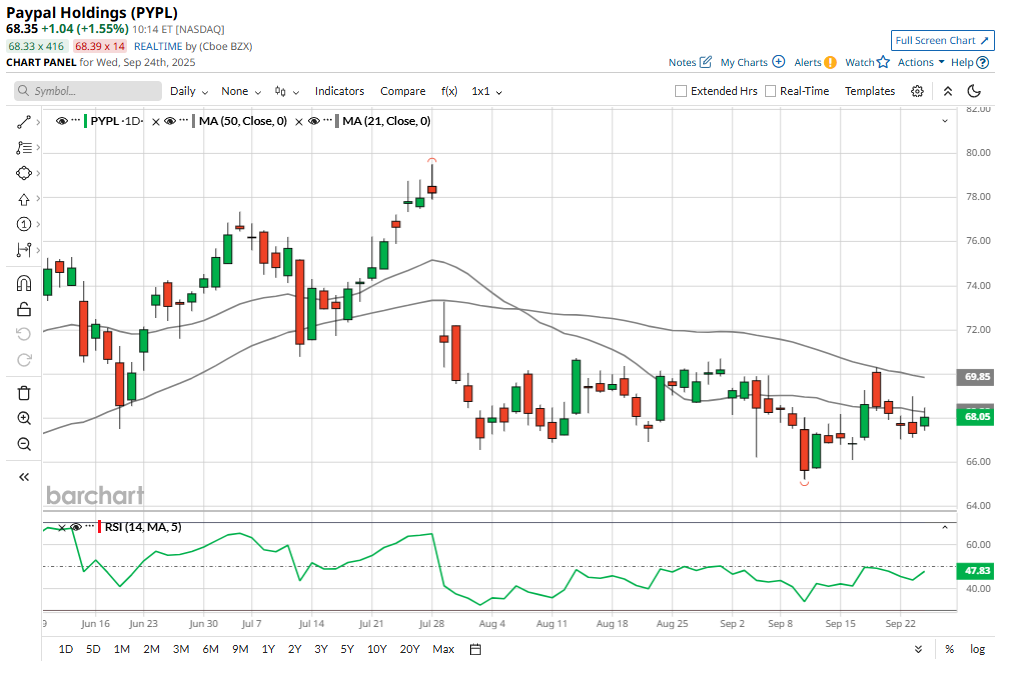
Task: Hide the MA (21, Close, 0) line
Action: coord(314,121)
